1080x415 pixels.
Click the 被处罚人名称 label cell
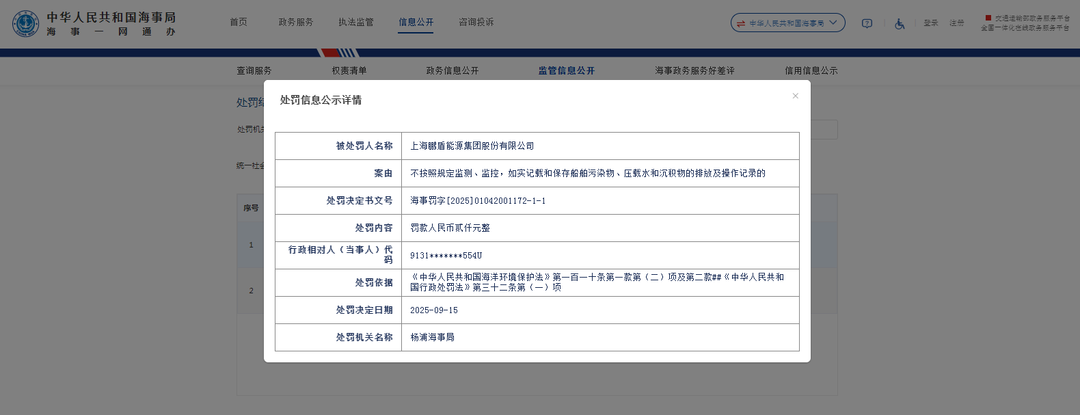338,146
